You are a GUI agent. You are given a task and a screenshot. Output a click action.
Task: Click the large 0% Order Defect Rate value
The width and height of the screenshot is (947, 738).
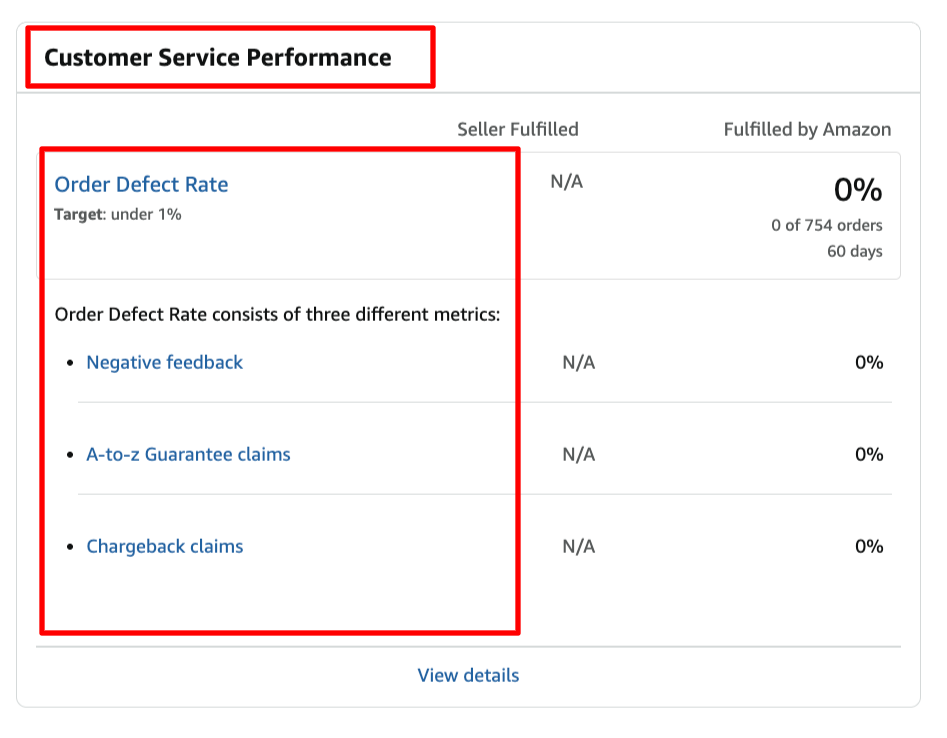pyautogui.click(x=858, y=190)
